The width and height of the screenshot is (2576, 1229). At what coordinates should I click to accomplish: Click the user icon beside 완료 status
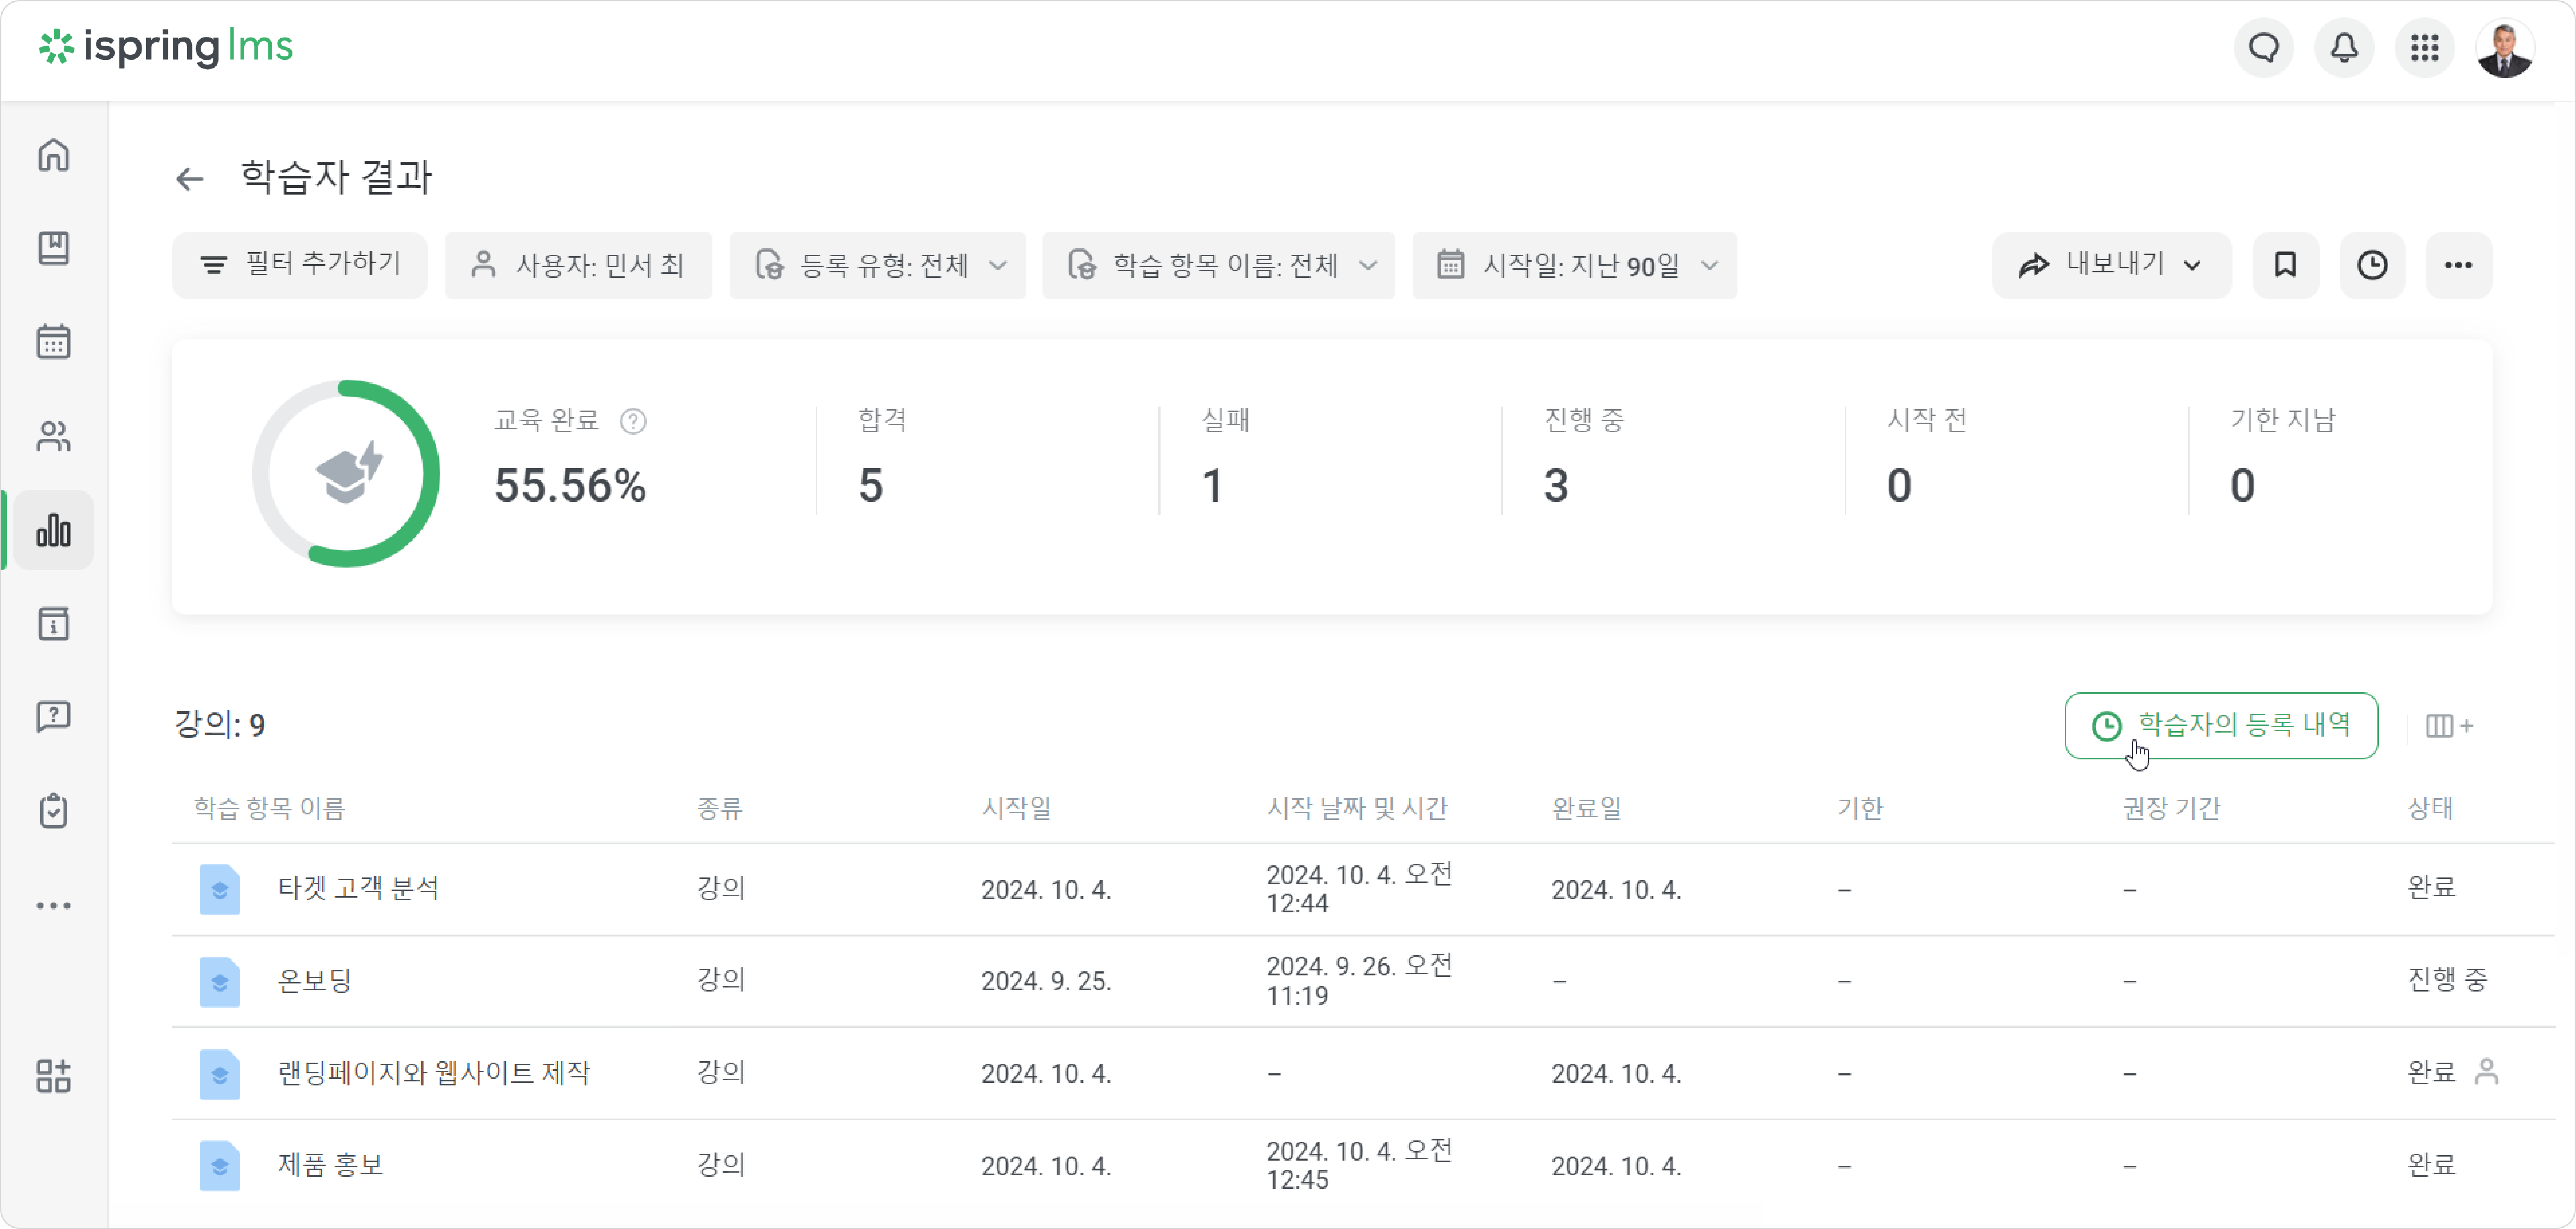pyautogui.click(x=2486, y=1072)
